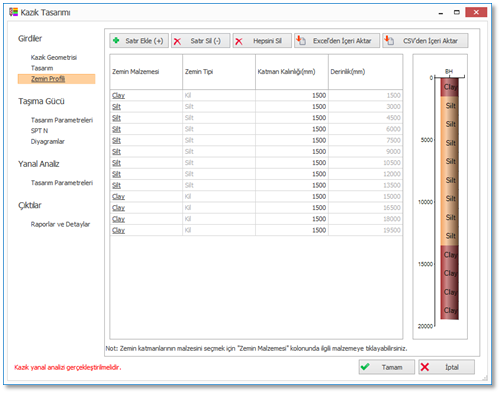501x394 pixels.
Task: Click the Taşıma Gücü section heading
Action: (x=41, y=101)
